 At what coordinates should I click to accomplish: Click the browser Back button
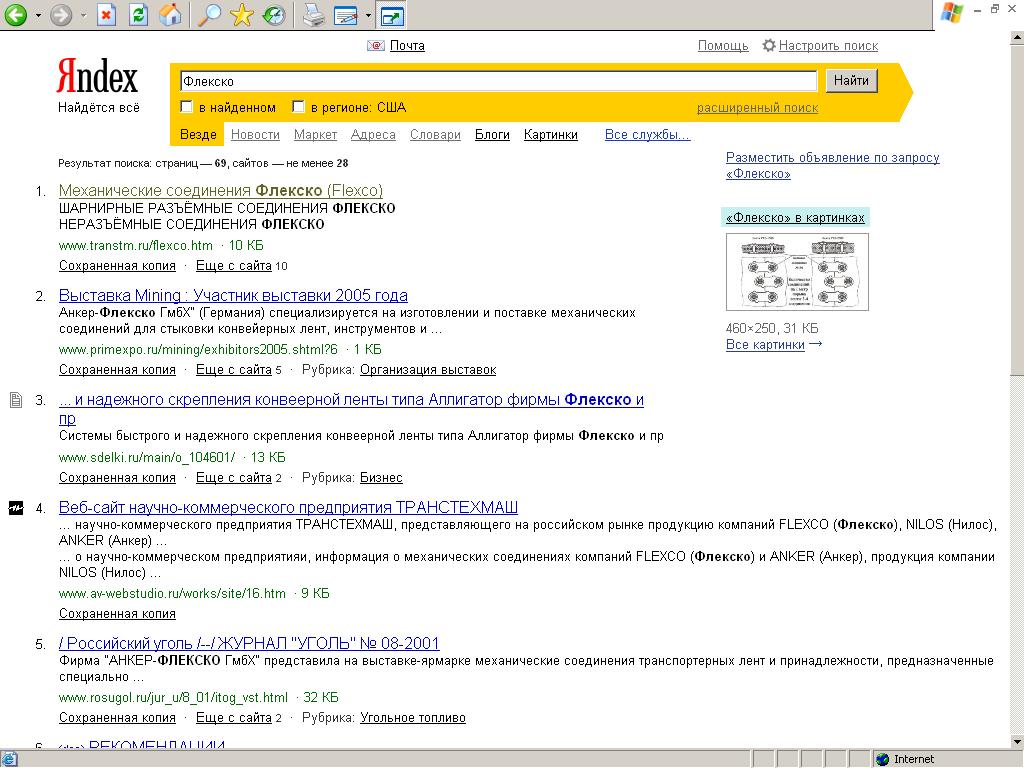click(x=16, y=15)
